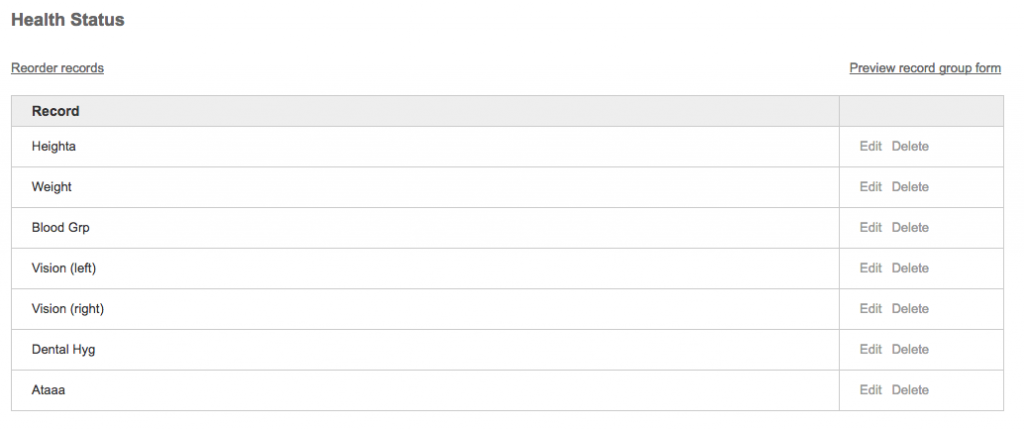Image resolution: width=1024 pixels, height=430 pixels.
Task: Edit the Ataaa record
Action: (870, 390)
